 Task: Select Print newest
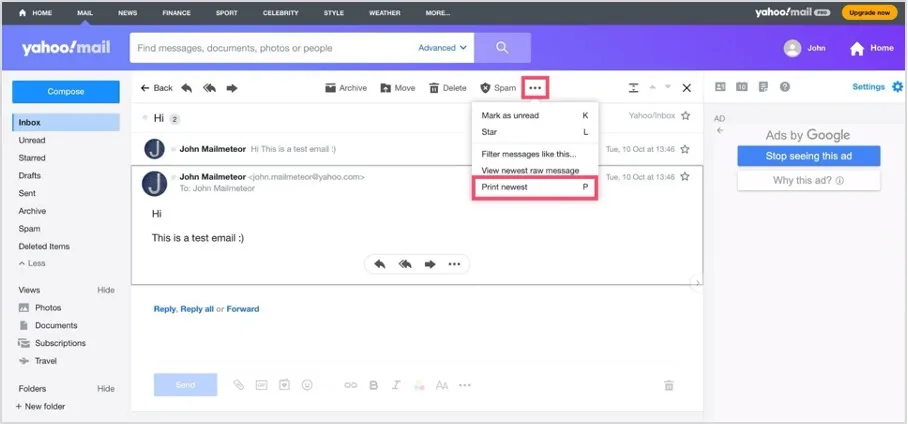(535, 187)
